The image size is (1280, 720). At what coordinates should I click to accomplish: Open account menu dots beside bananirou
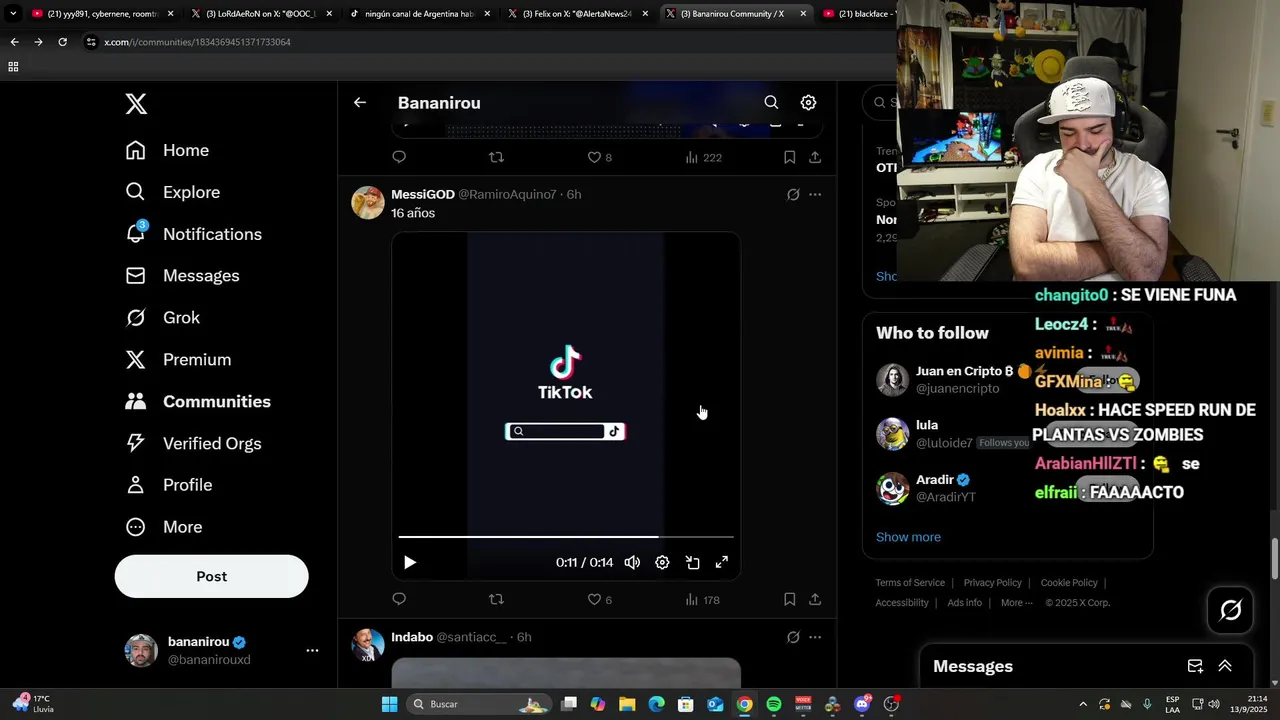[312, 650]
